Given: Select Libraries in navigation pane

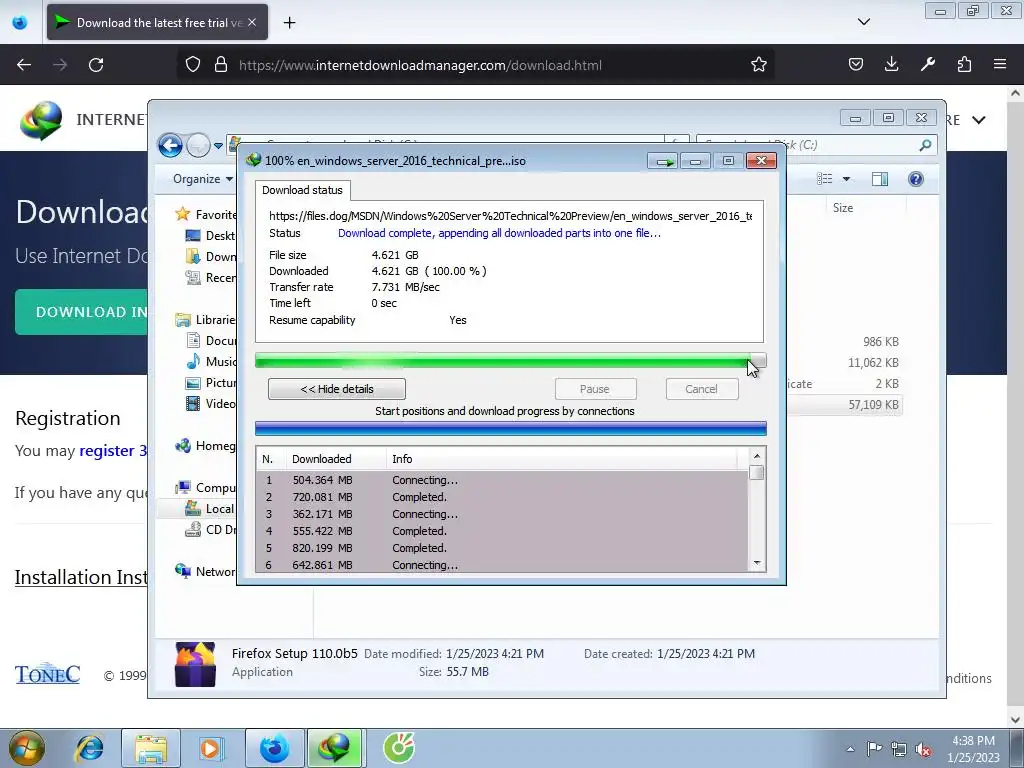Looking at the screenshot, I should 205,320.
